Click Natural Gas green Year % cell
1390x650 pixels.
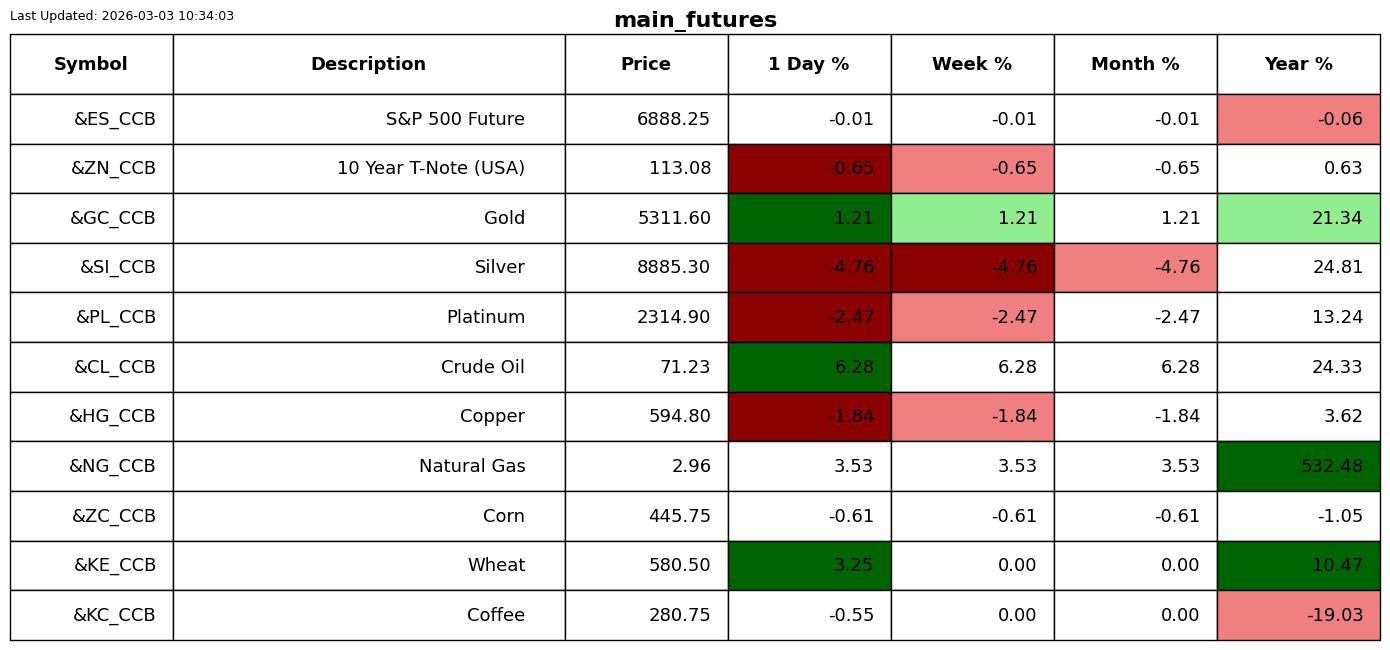pyautogui.click(x=1298, y=467)
